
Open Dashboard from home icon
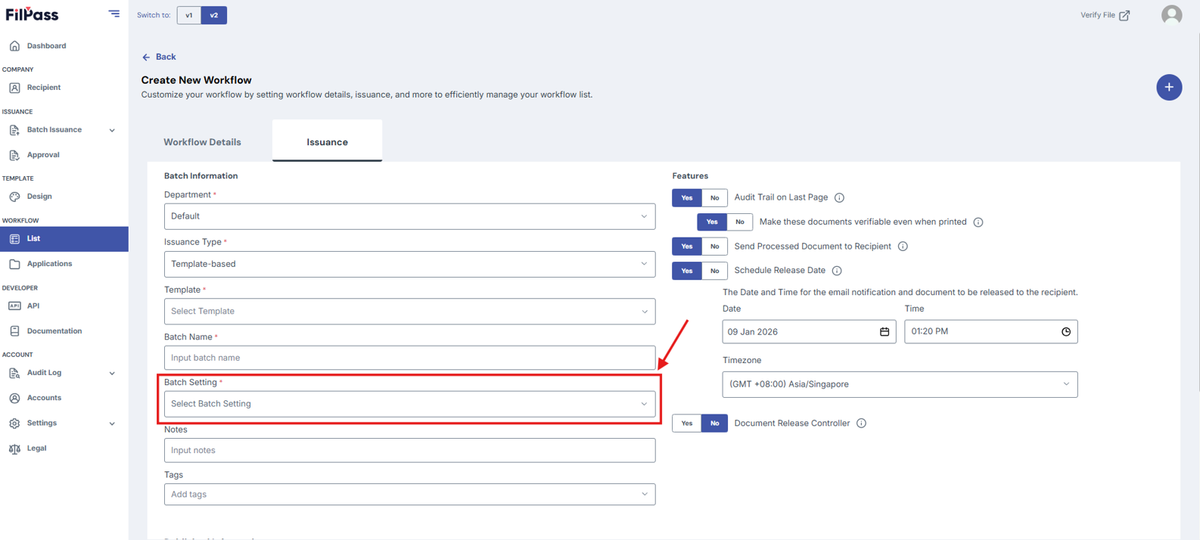(15, 46)
